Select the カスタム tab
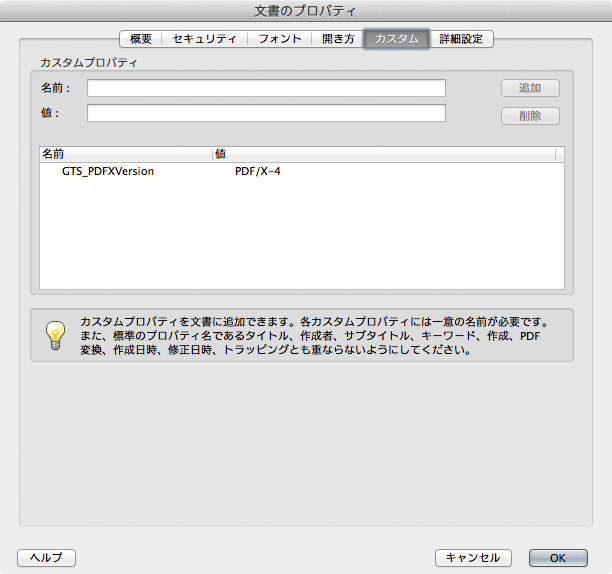This screenshot has width=612, height=574. pos(396,39)
